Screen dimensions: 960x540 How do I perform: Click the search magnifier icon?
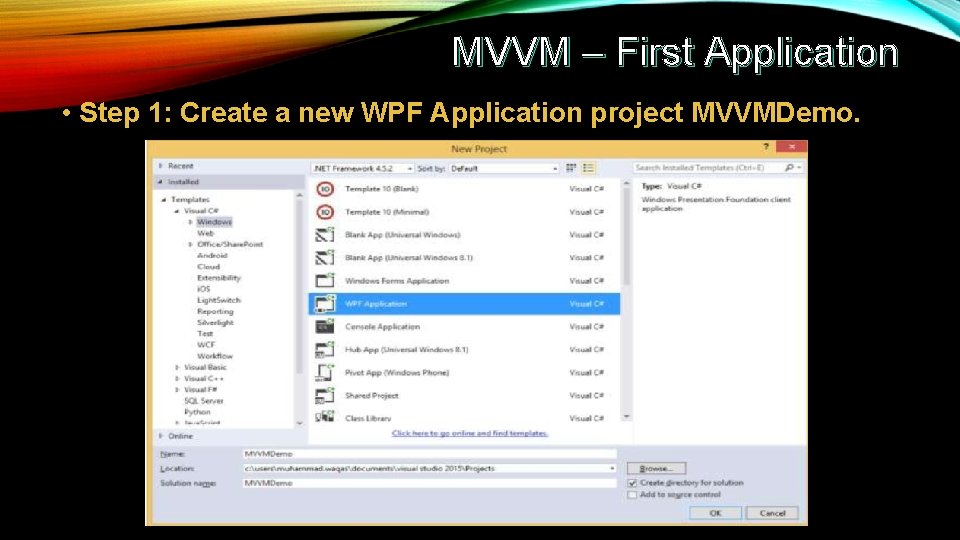click(789, 168)
